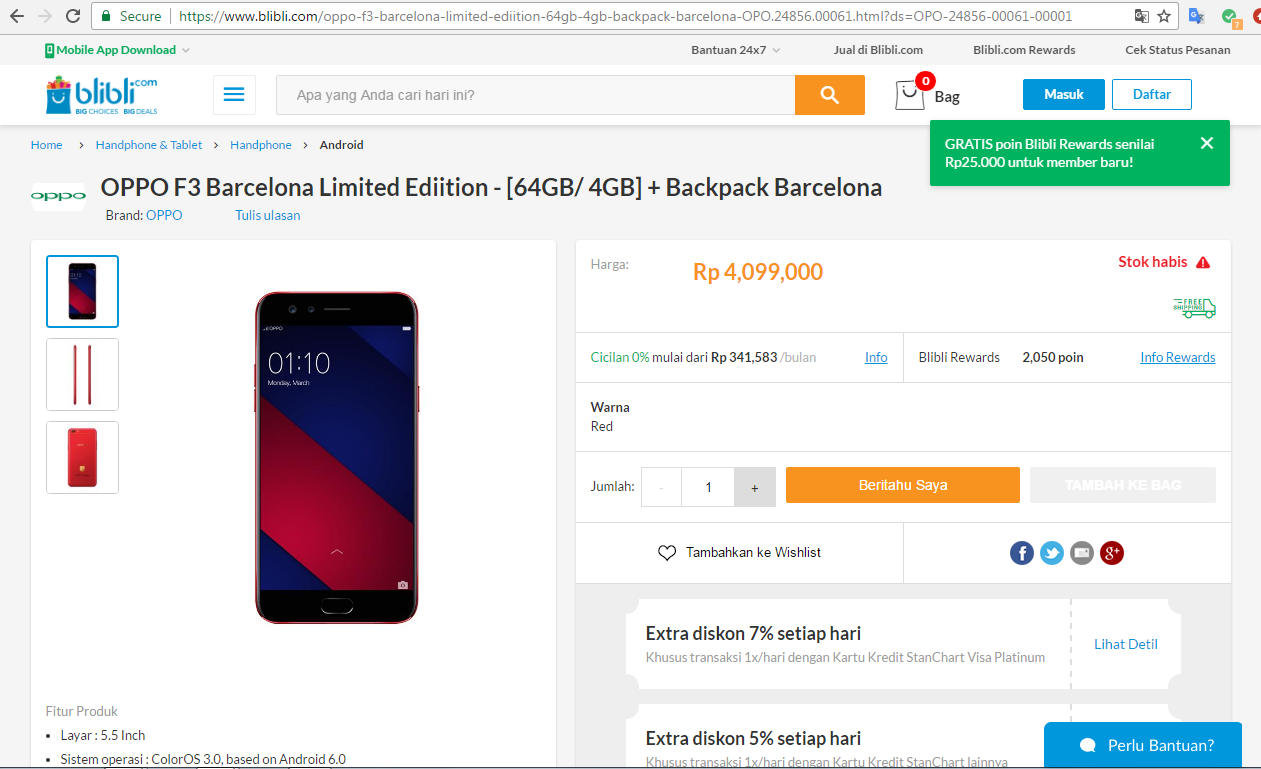This screenshot has height=769, width=1261.
Task: Open Cek Status Pesanan menu item
Action: [1178, 49]
